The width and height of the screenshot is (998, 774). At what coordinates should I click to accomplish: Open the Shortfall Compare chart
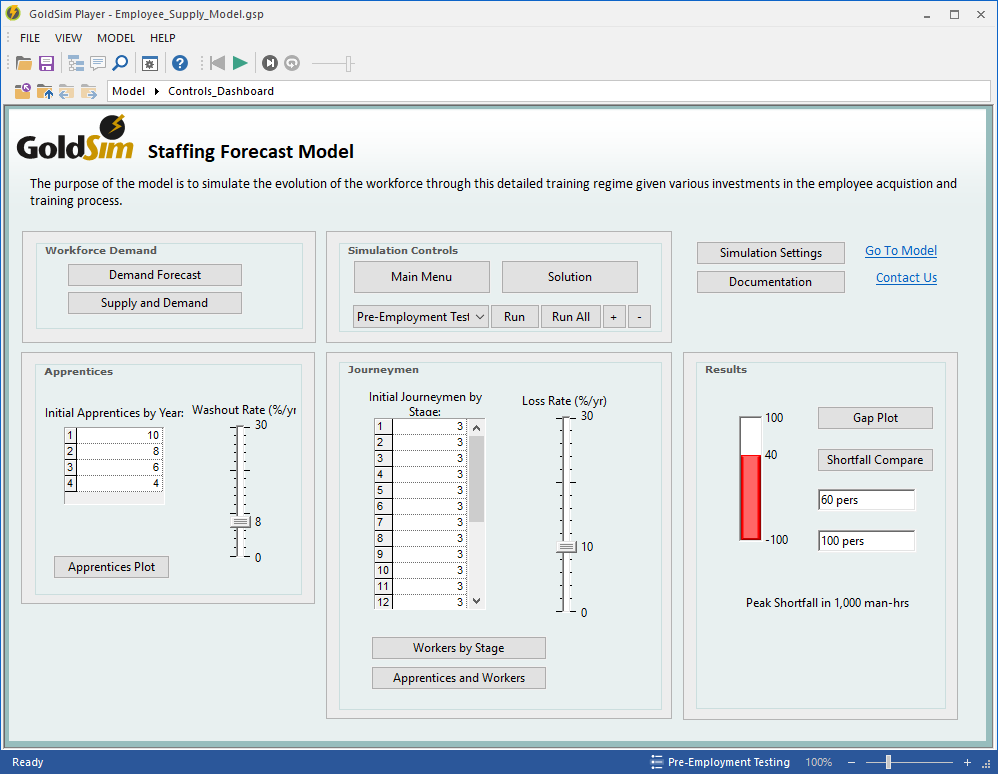click(875, 460)
